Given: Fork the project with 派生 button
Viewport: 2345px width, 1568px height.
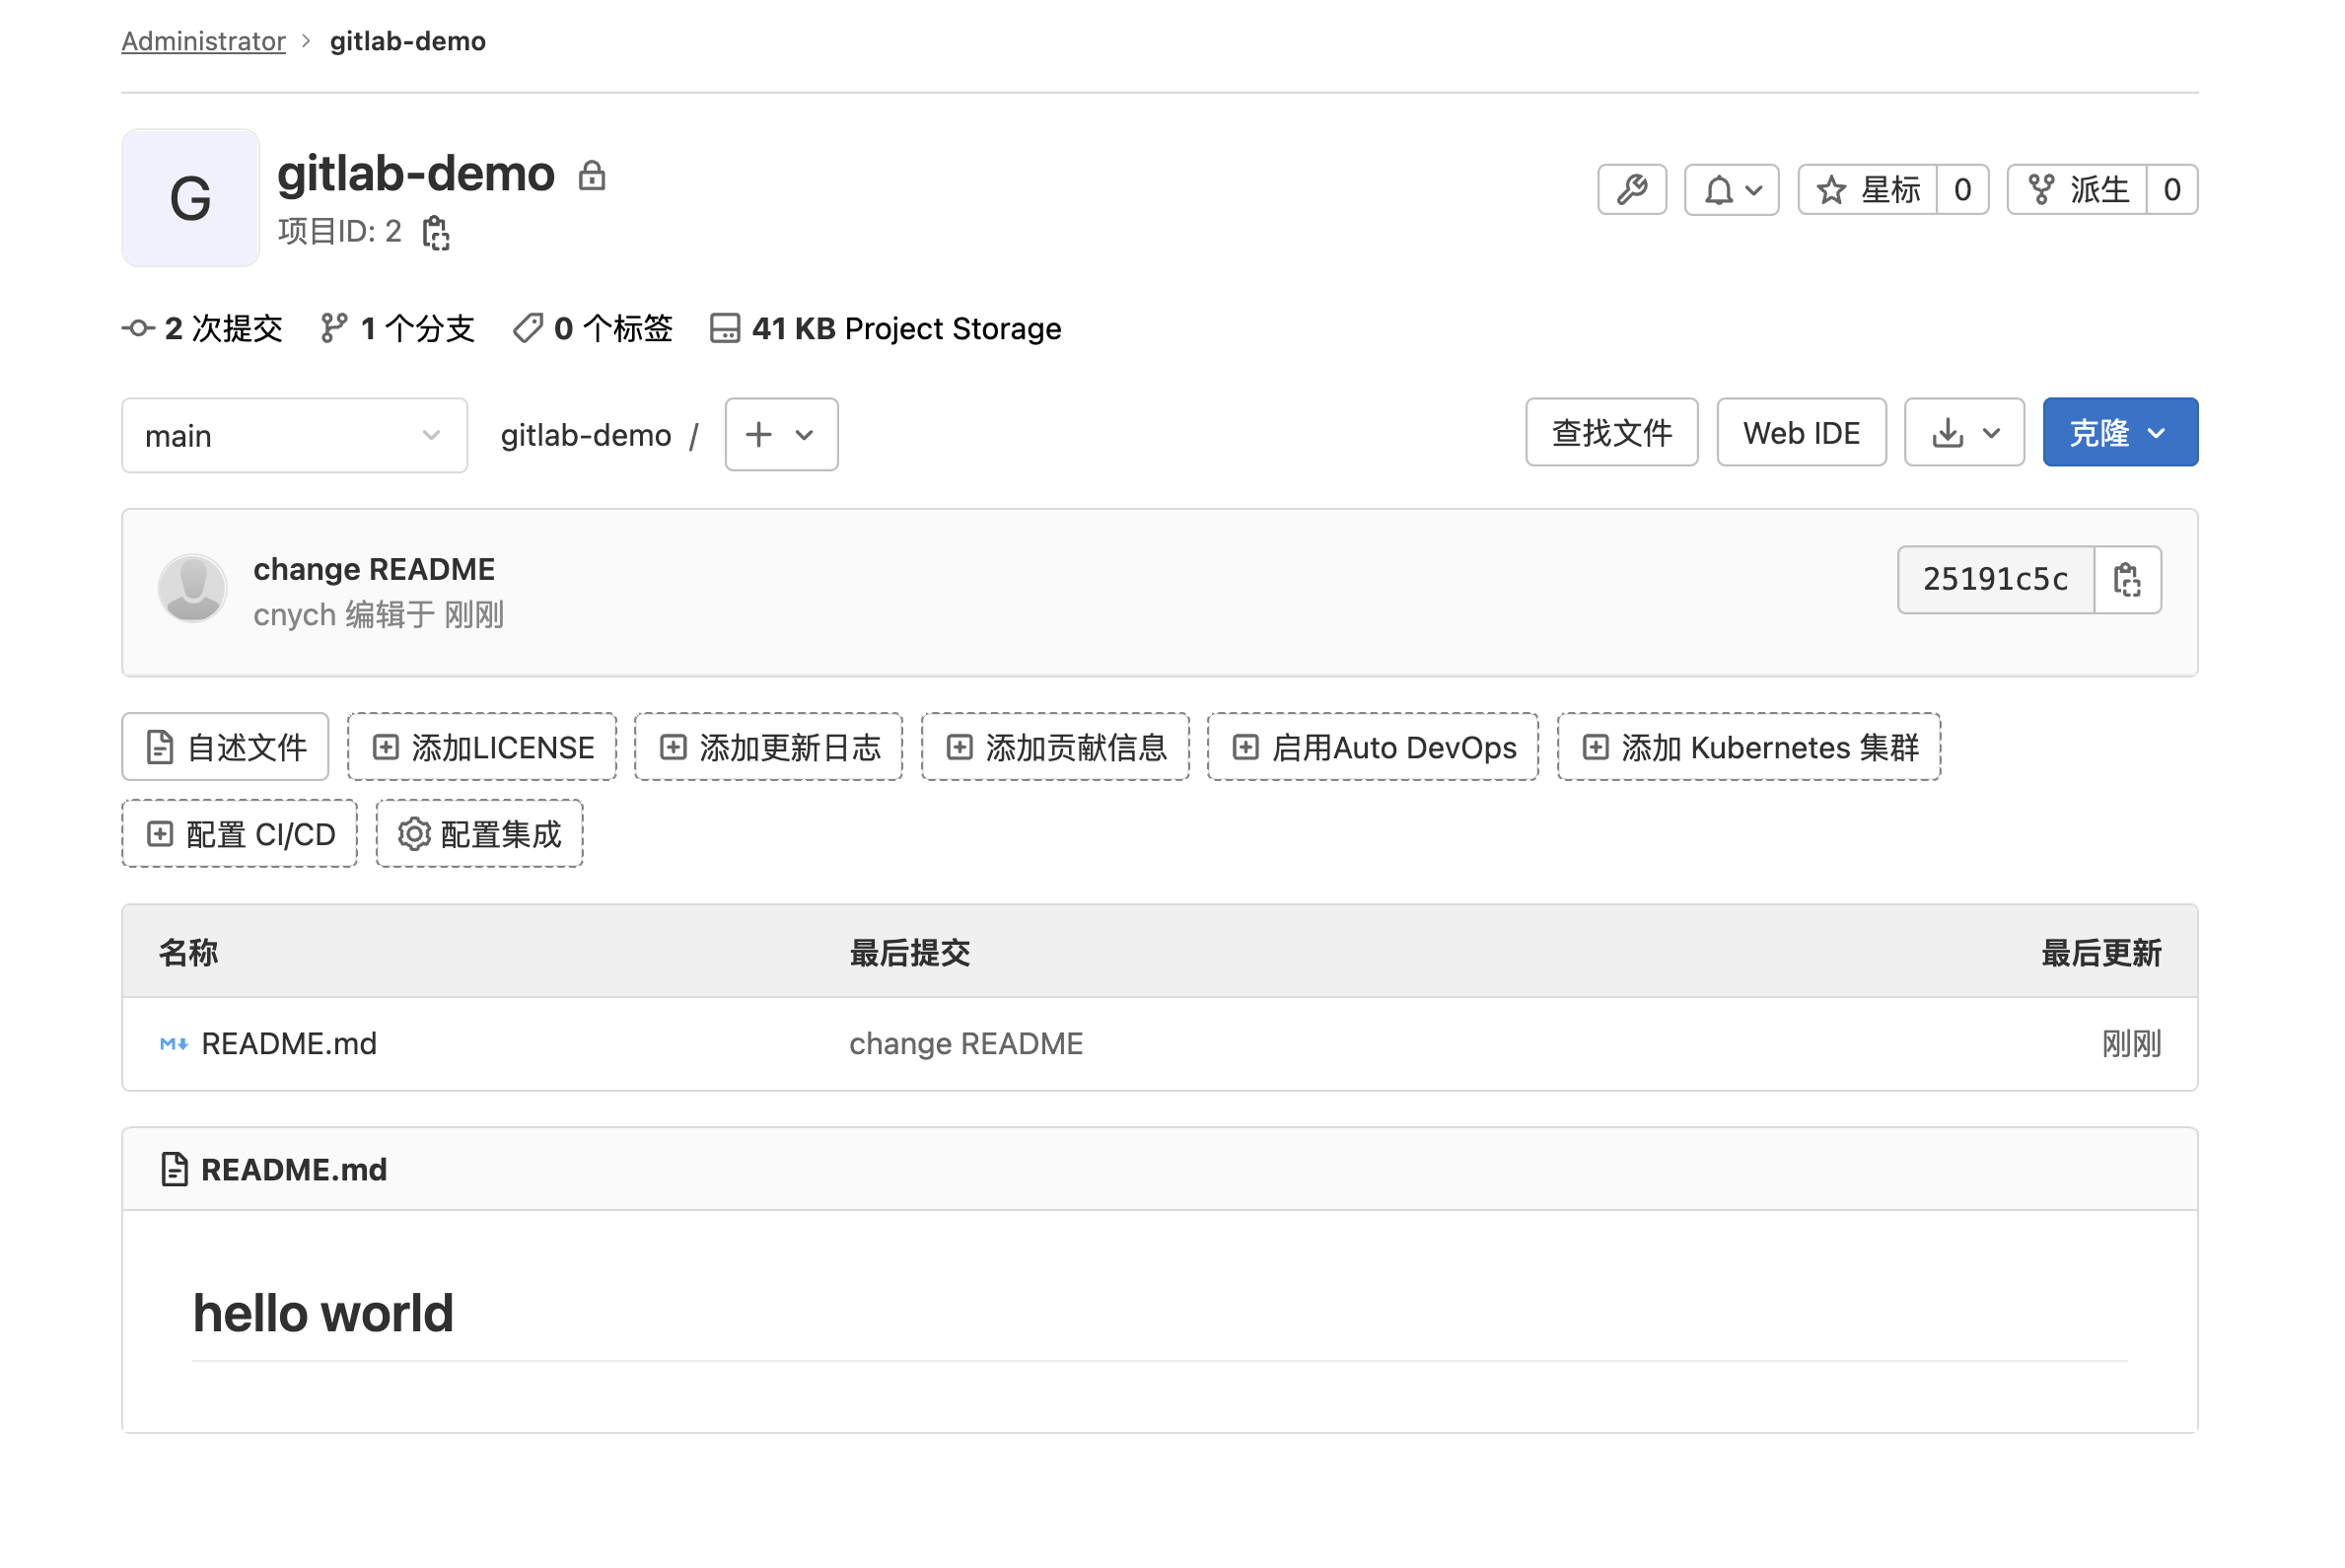Looking at the screenshot, I should coord(2077,189).
